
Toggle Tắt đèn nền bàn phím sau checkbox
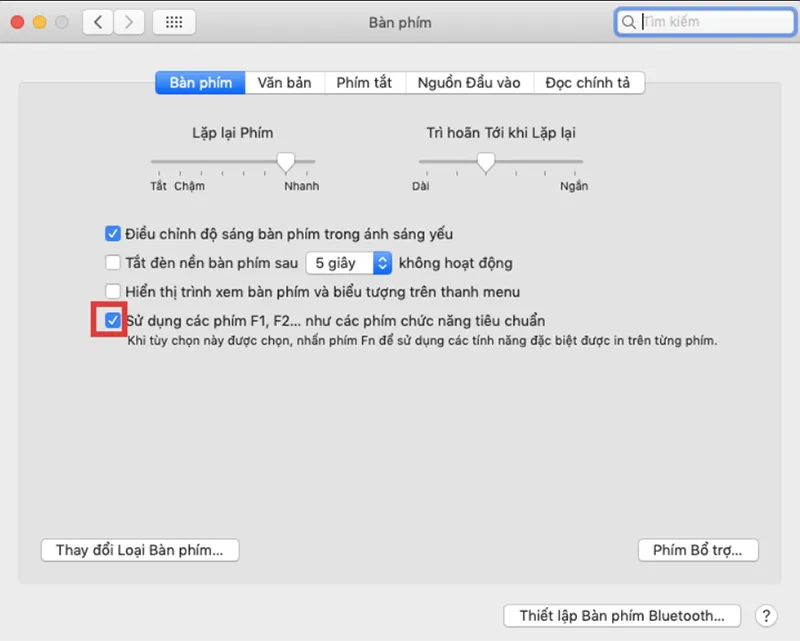[x=113, y=262]
